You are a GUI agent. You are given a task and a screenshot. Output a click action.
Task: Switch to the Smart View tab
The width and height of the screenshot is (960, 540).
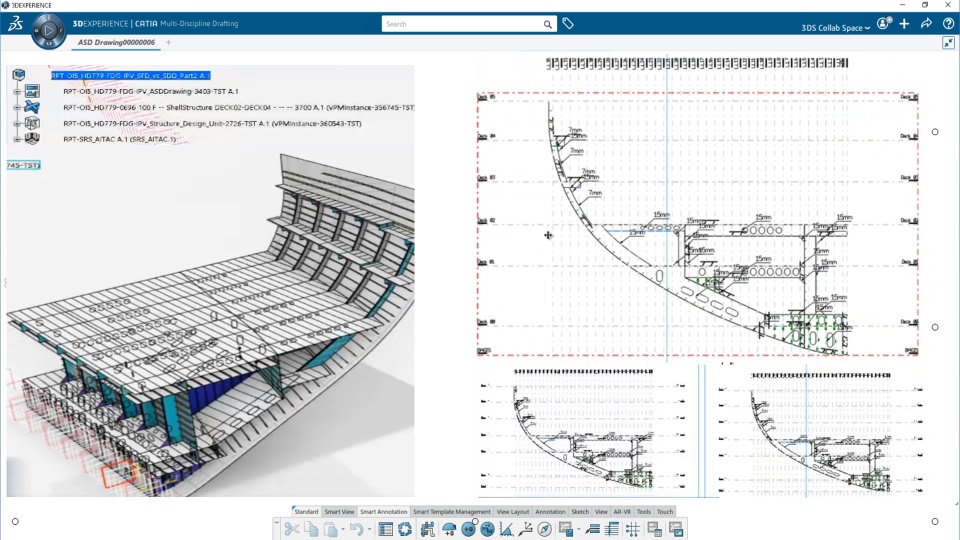click(339, 511)
